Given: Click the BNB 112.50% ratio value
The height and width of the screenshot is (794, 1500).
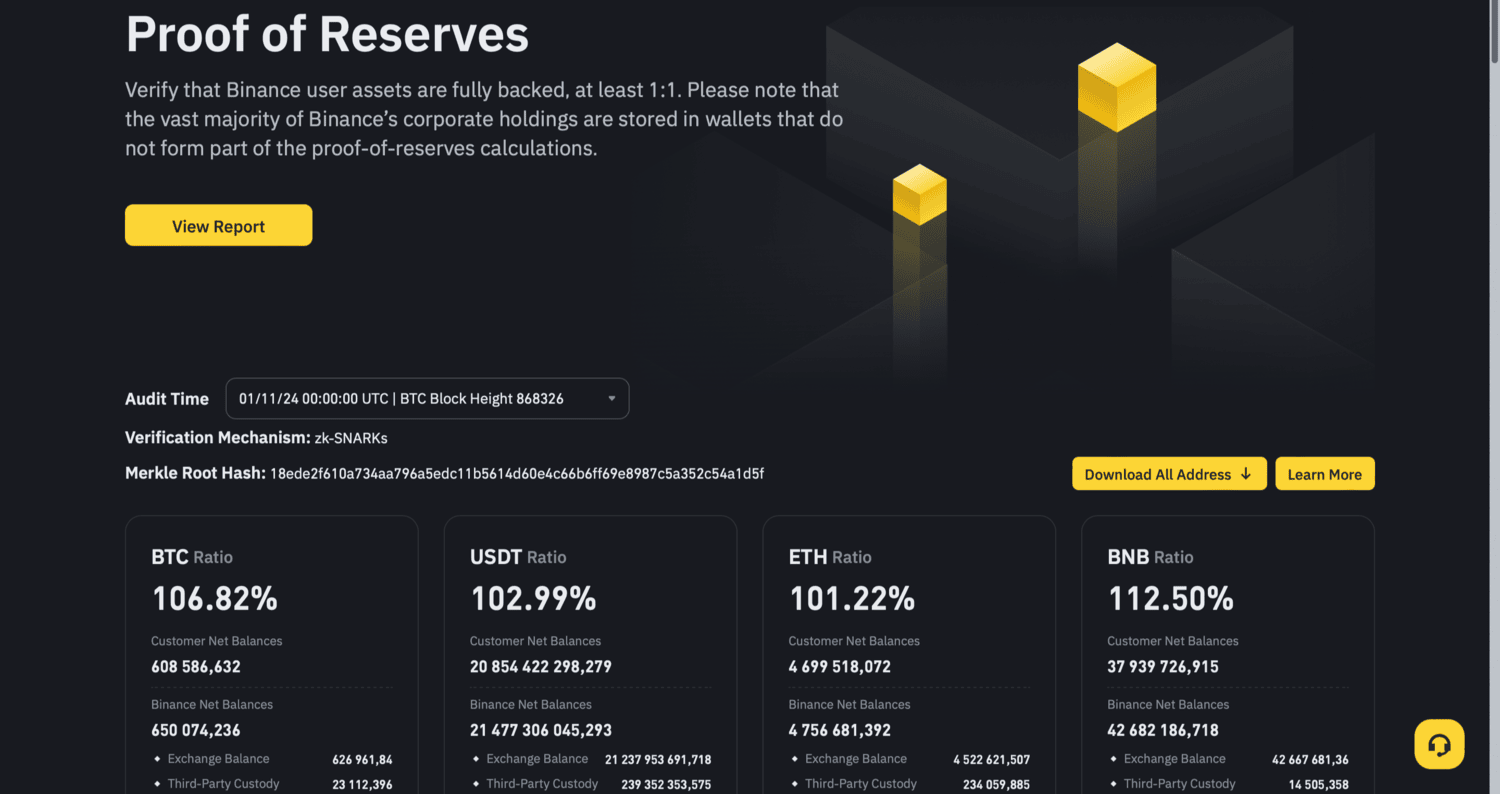Looking at the screenshot, I should (1170, 599).
